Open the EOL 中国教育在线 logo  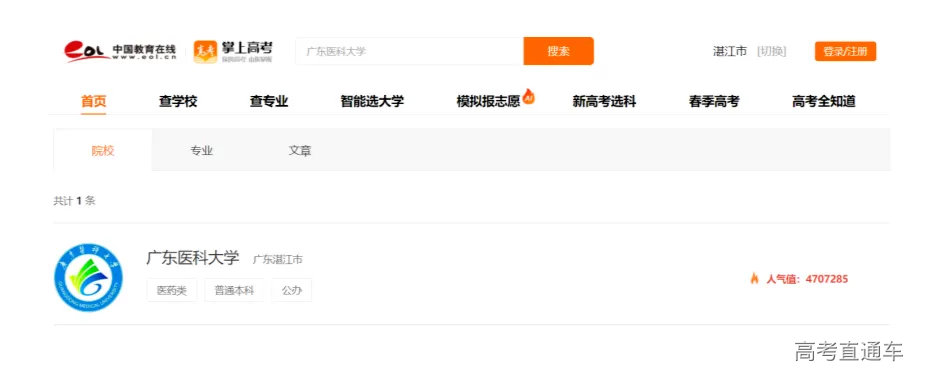pyautogui.click(x=120, y=51)
